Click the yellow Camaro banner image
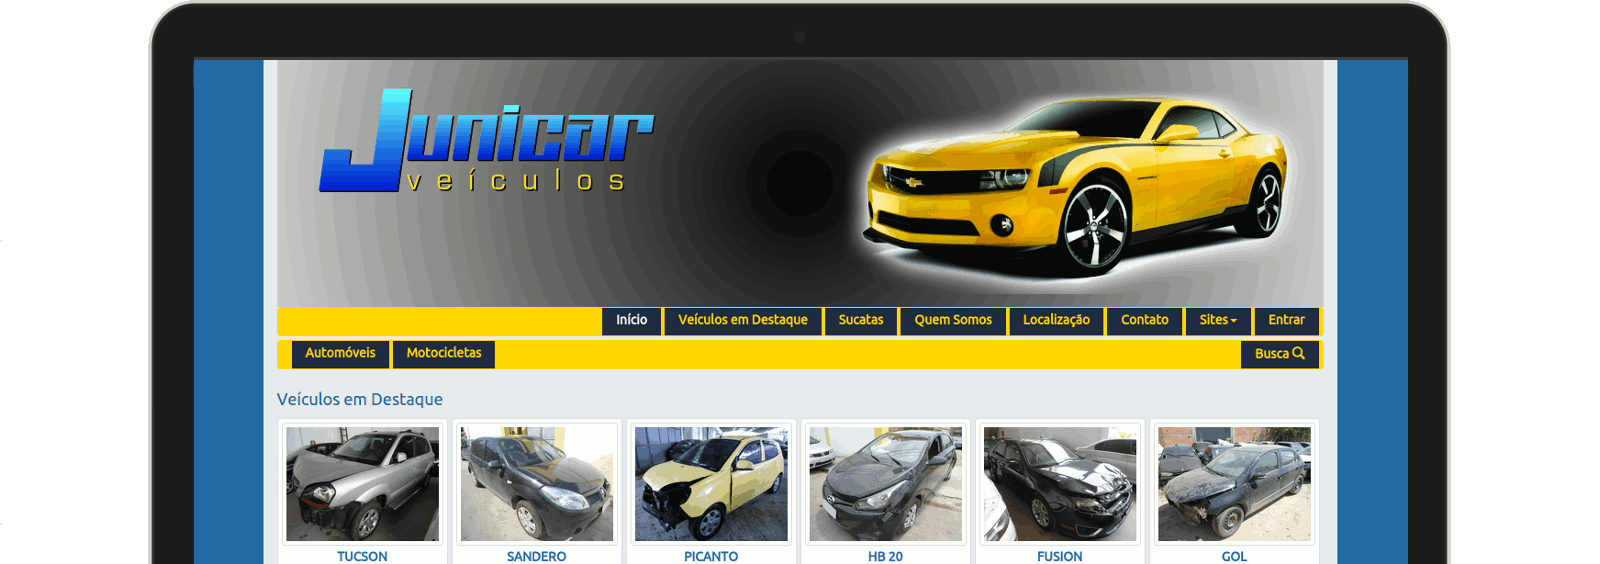Image resolution: width=1600 pixels, height=564 pixels. (x=1075, y=185)
